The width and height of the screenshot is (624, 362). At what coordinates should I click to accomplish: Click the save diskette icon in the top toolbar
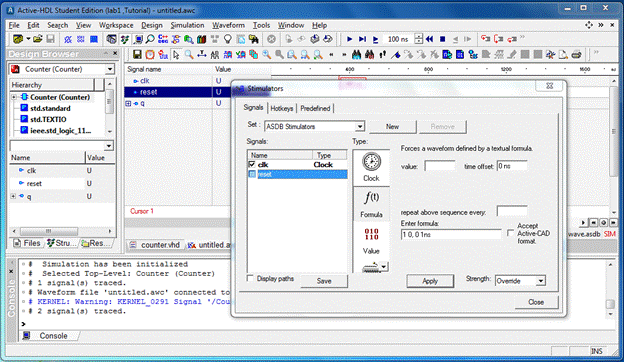click(x=50, y=39)
